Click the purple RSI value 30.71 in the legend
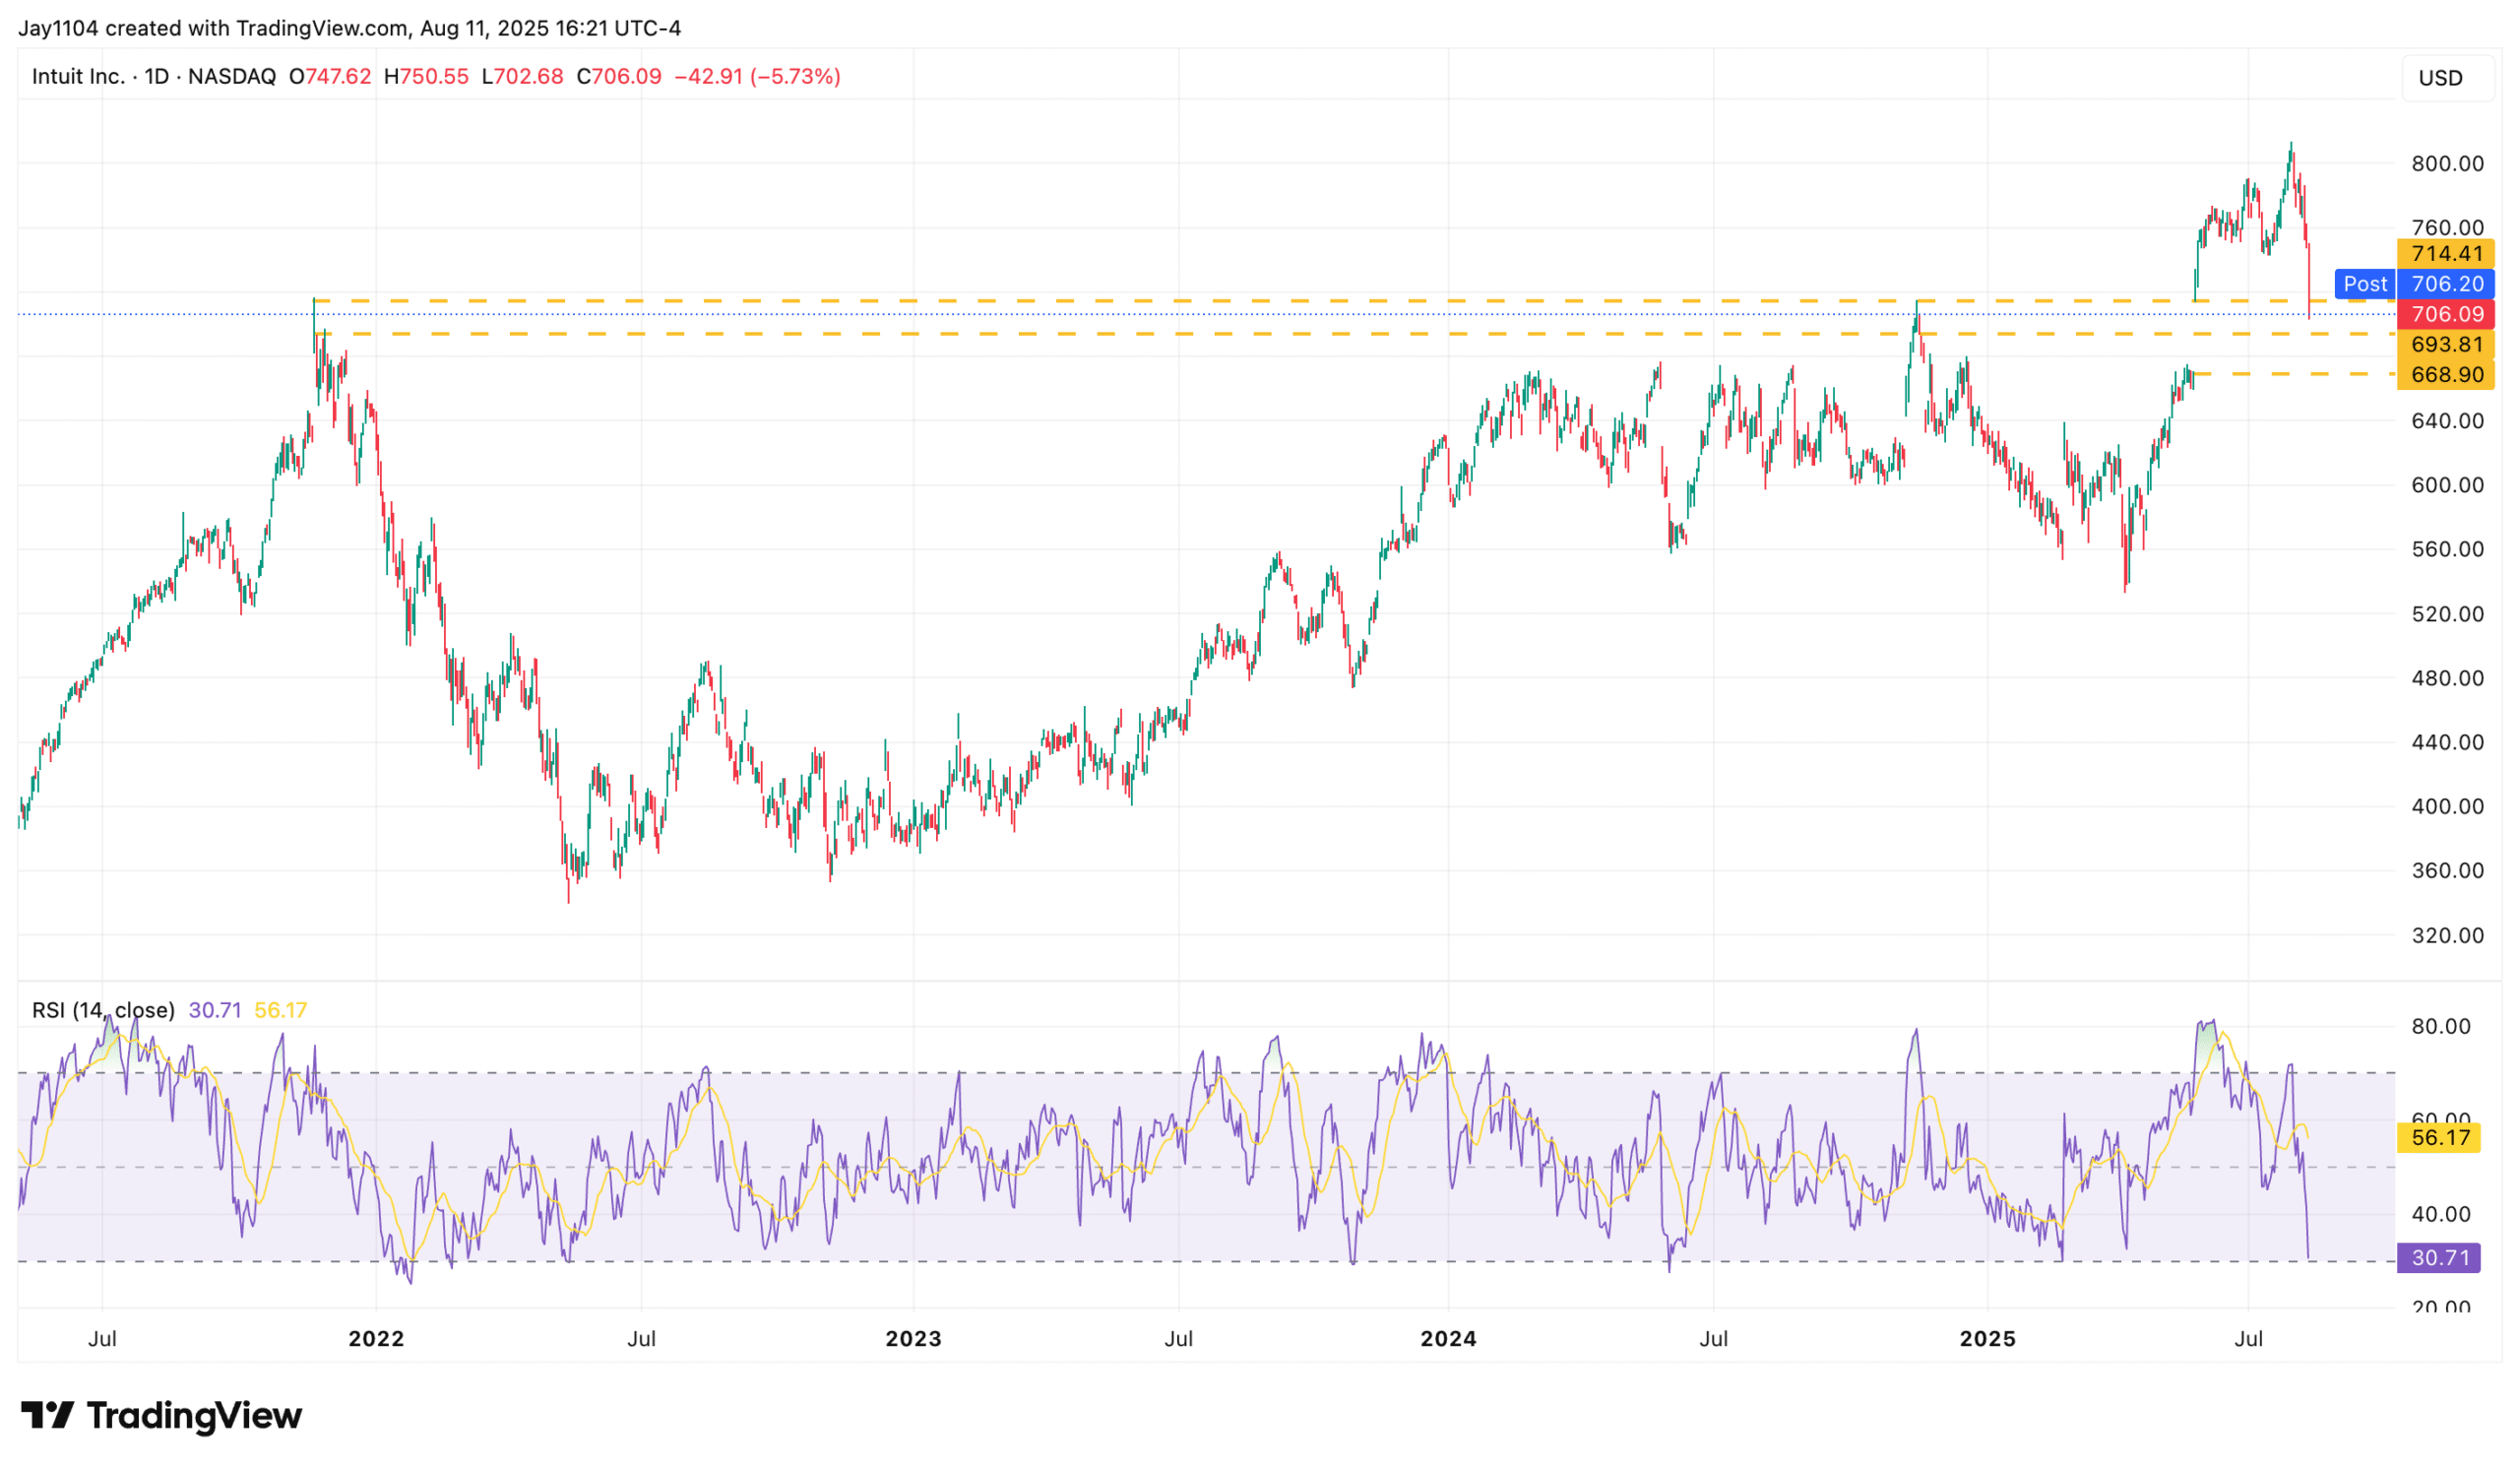Viewport: 2520px width, 1469px height. coord(215,1010)
